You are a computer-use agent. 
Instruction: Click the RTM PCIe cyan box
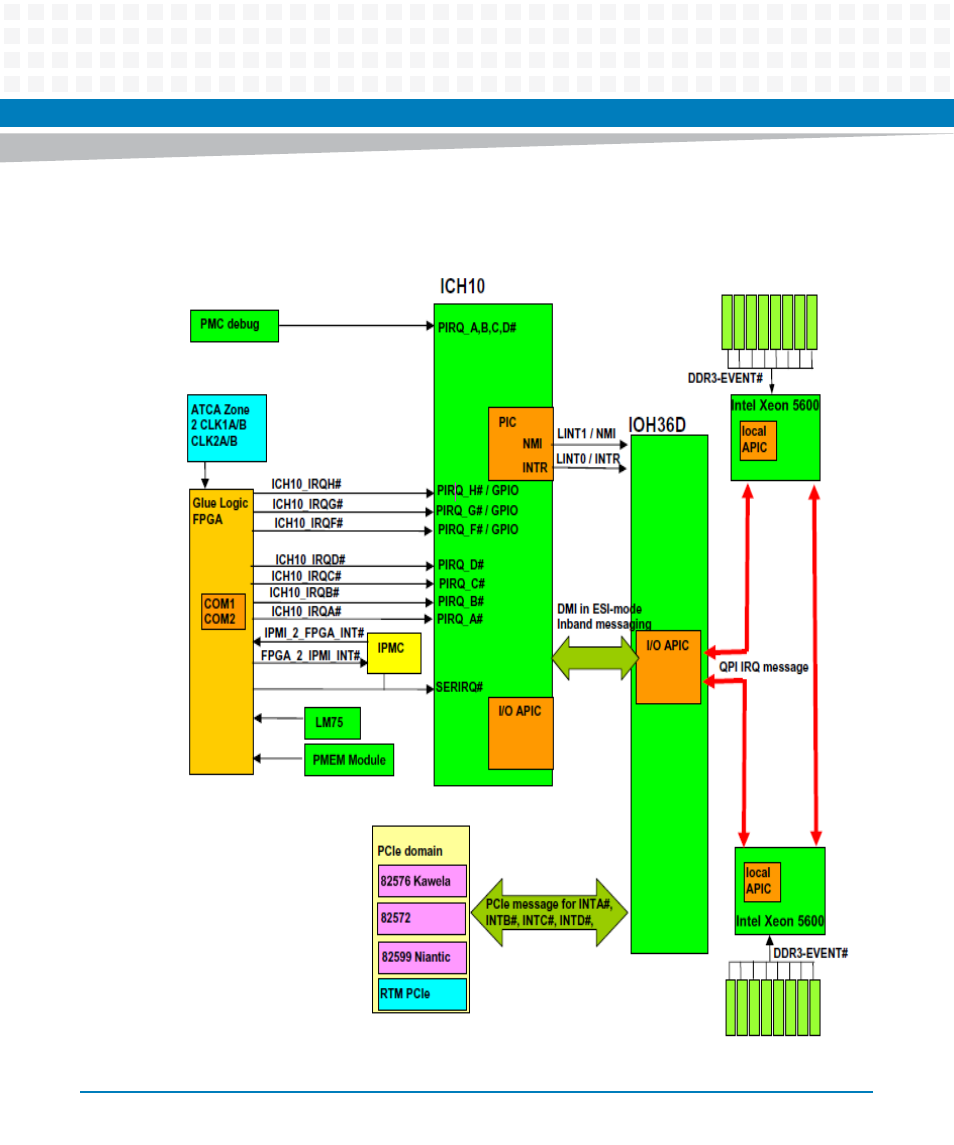422,995
